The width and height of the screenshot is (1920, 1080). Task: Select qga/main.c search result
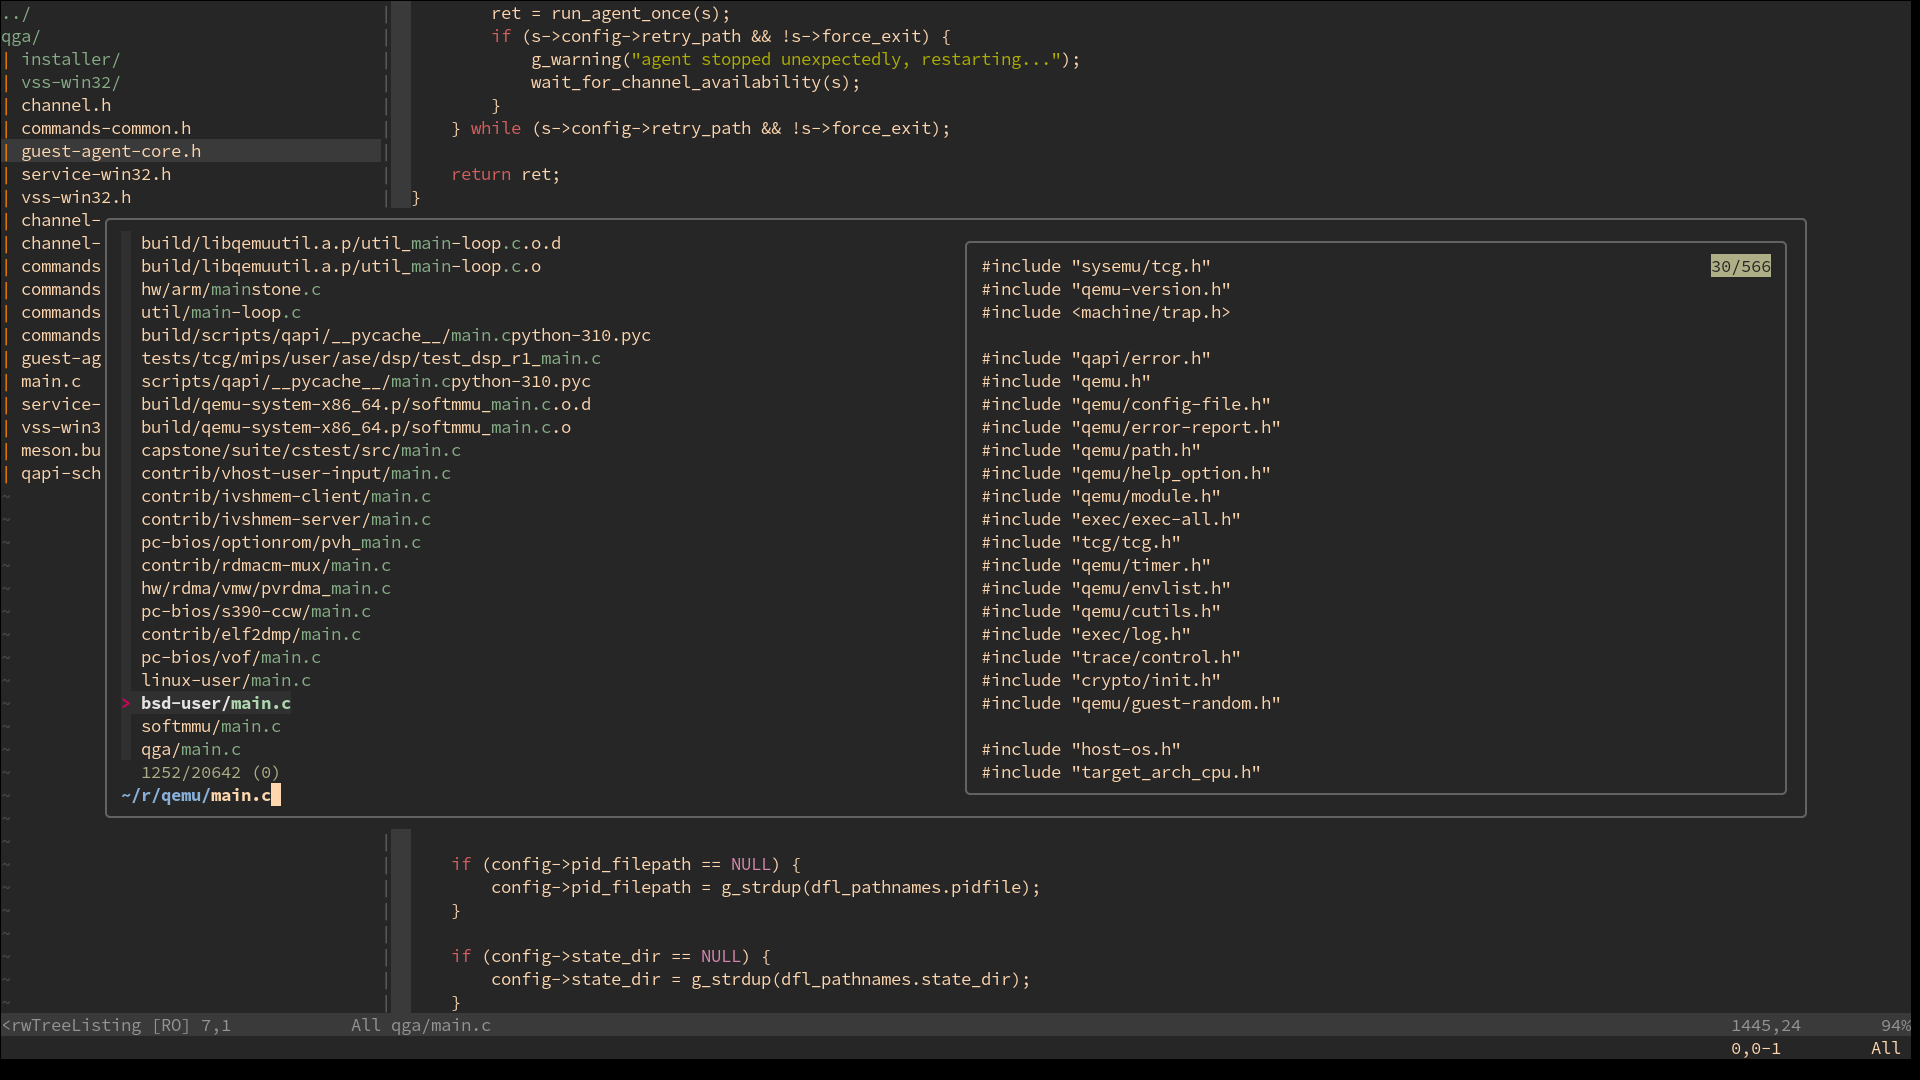point(191,750)
